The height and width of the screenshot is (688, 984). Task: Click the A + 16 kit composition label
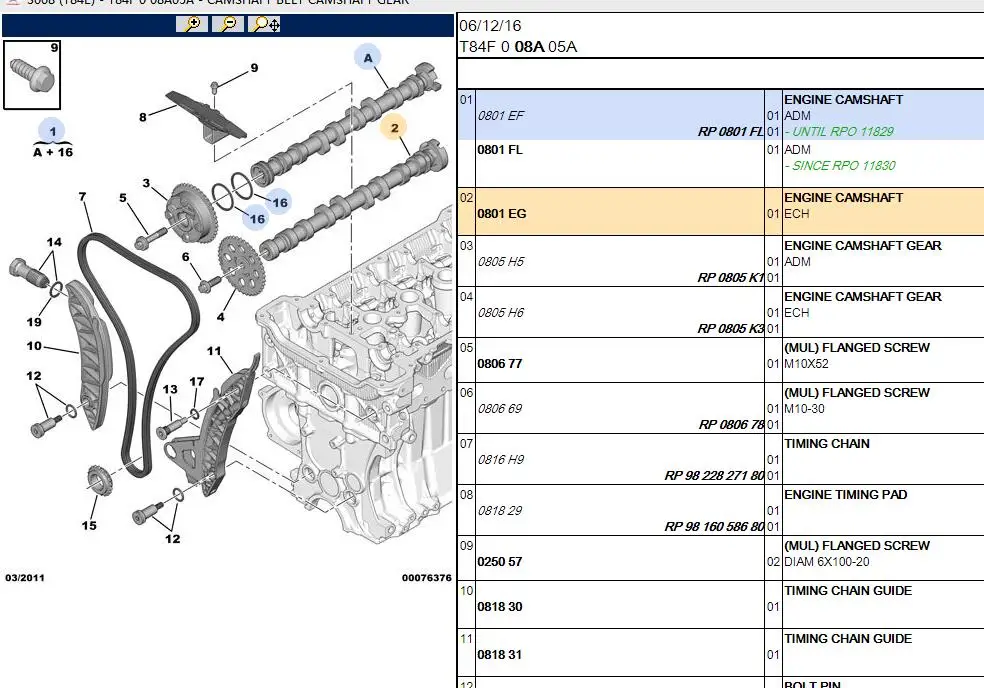(53, 152)
